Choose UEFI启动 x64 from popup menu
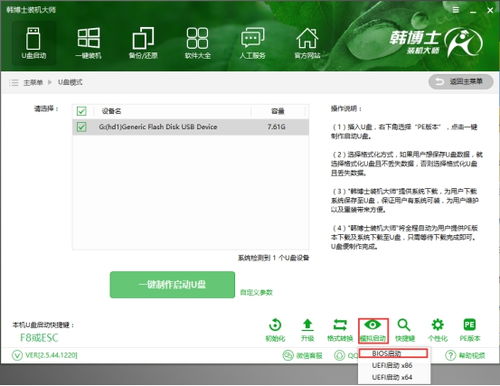The image size is (500, 386). [x=393, y=377]
